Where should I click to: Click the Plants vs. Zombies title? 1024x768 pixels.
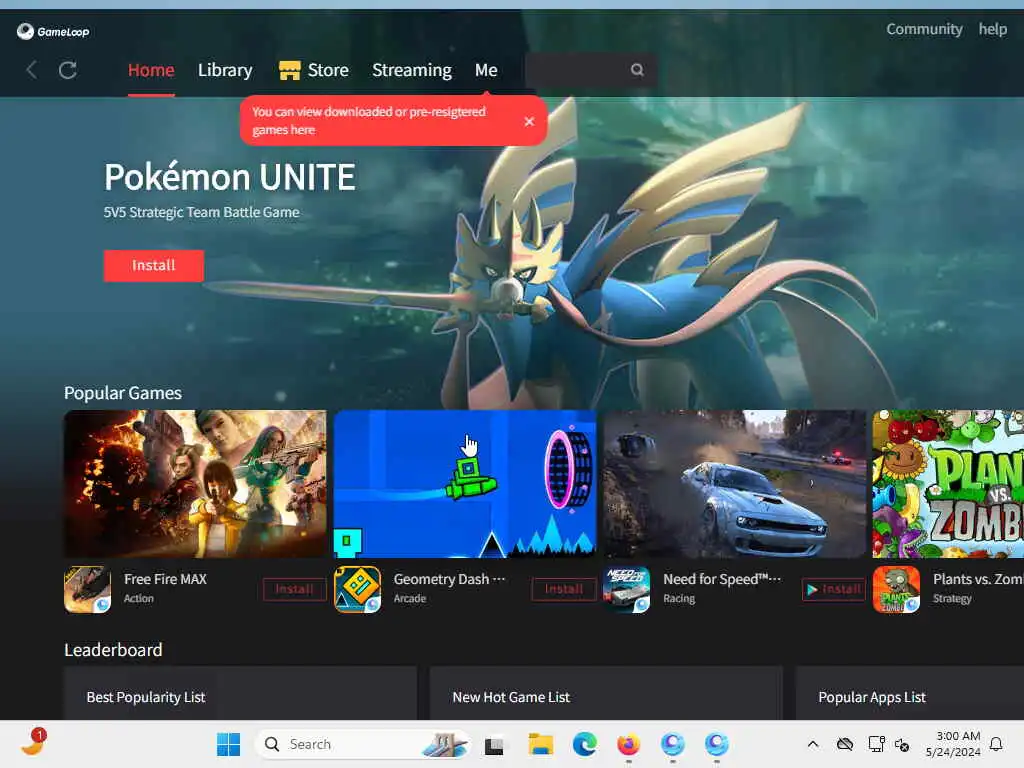(978, 579)
